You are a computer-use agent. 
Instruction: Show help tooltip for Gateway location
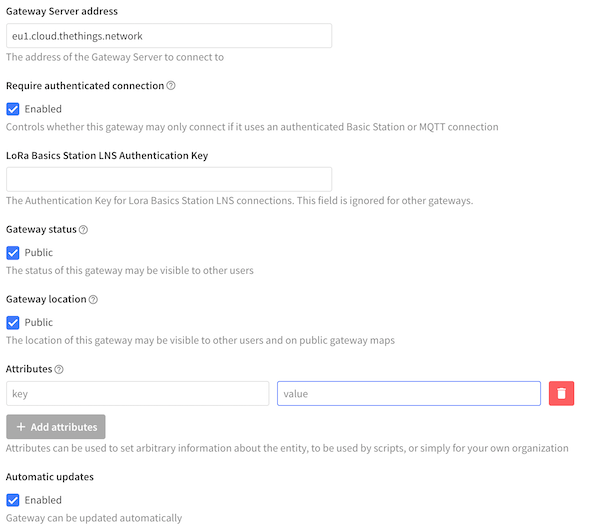click(x=93, y=300)
